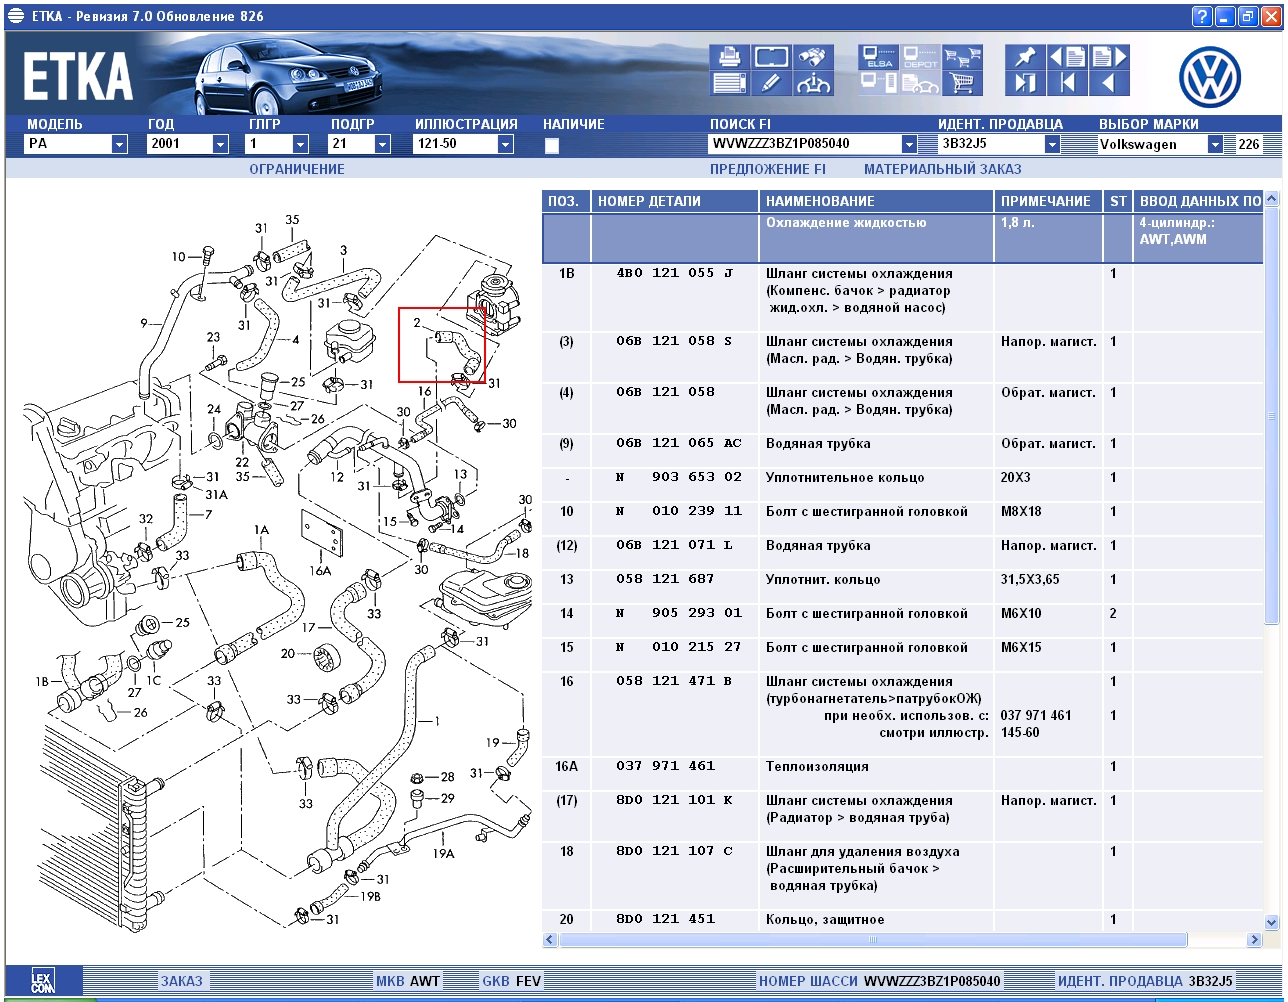Click the Volkswagen logo
The image size is (1288, 1002).
coord(1209,76)
